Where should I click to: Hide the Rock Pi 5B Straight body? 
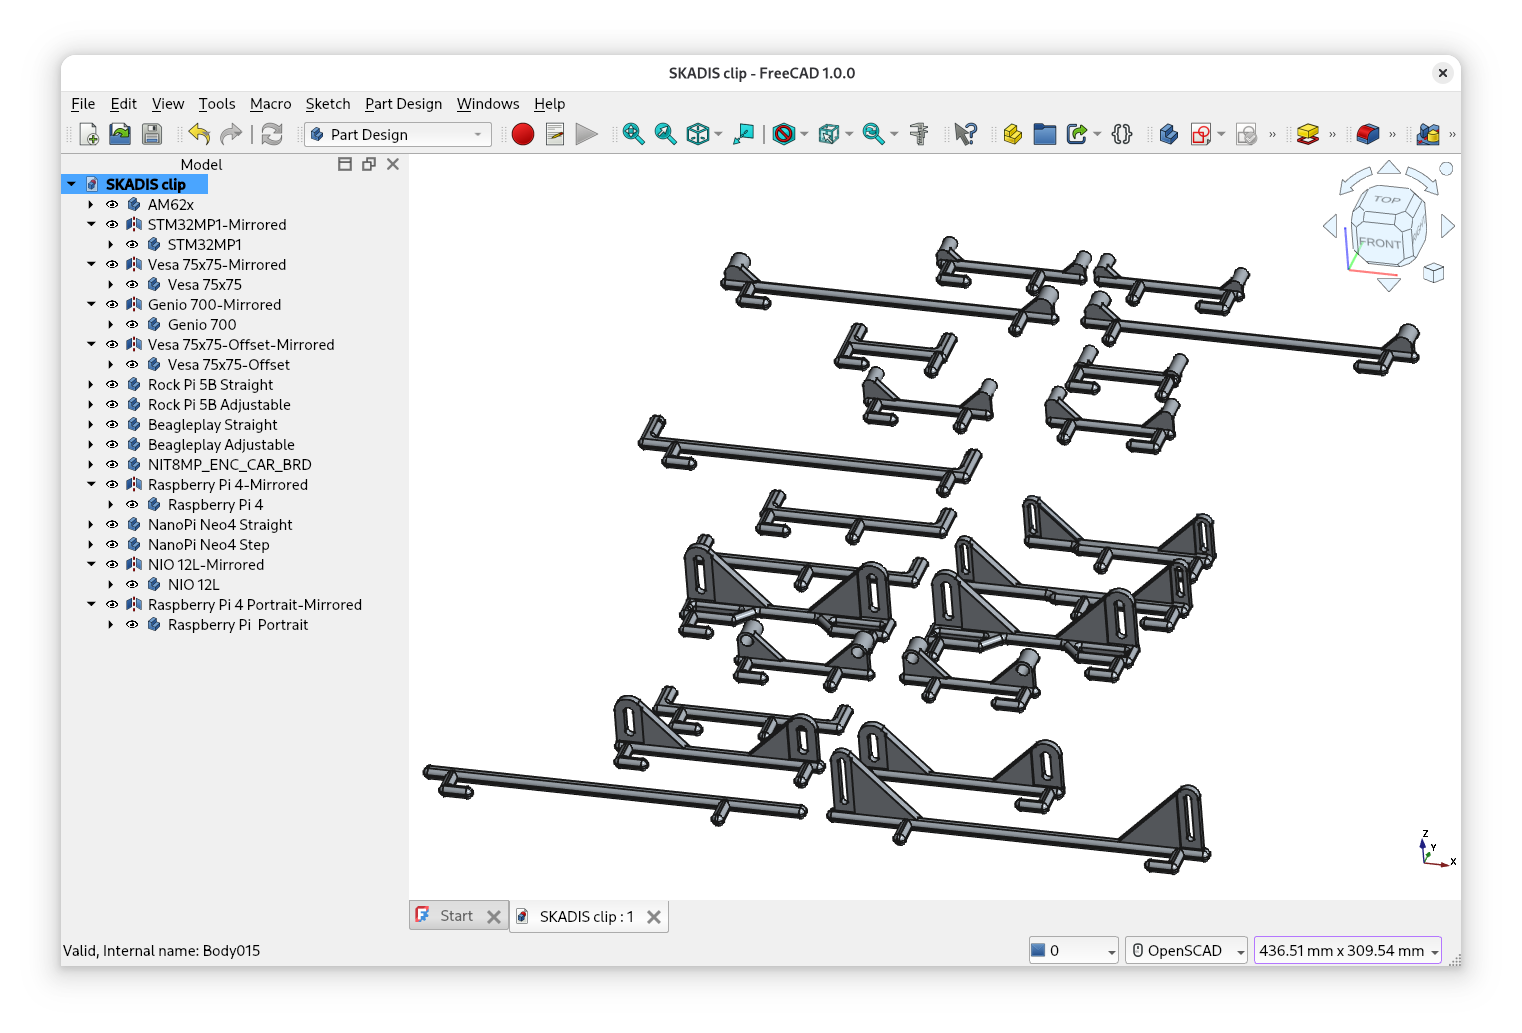[x=112, y=385]
